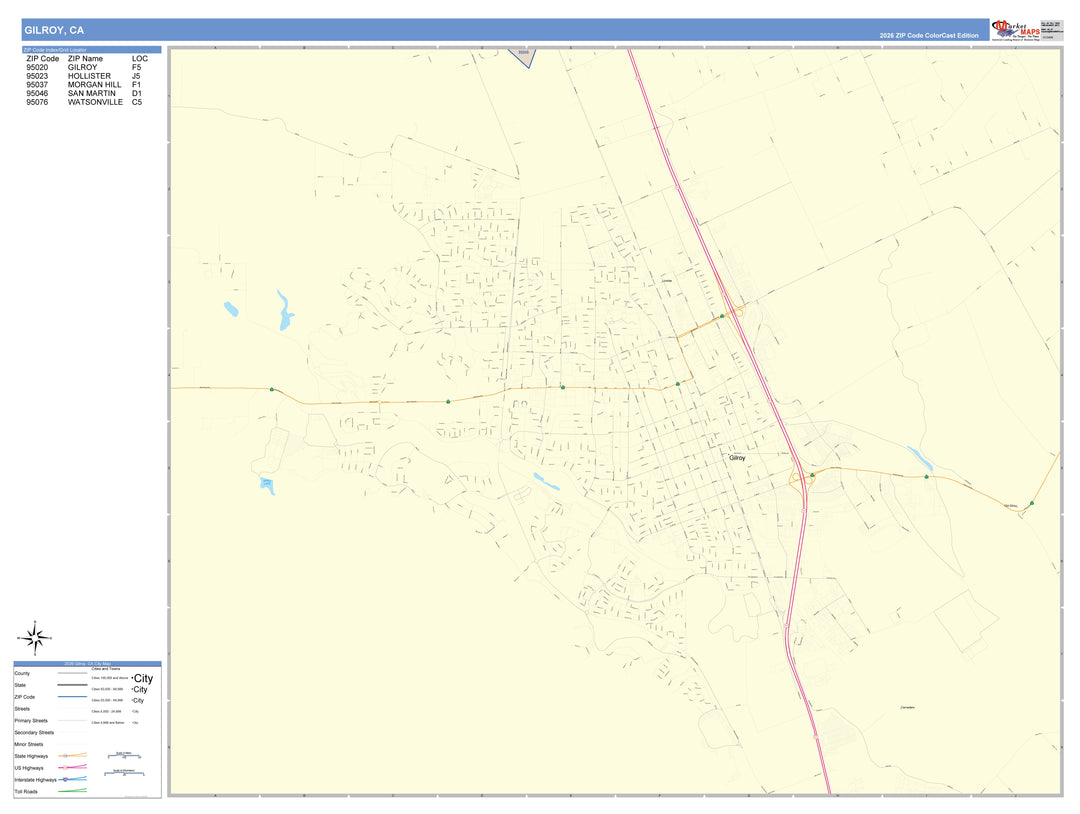The width and height of the screenshot is (1080, 814).
Task: Click WATSONVILLE in the ZIP Name column
Action: pyautogui.click(x=95, y=102)
